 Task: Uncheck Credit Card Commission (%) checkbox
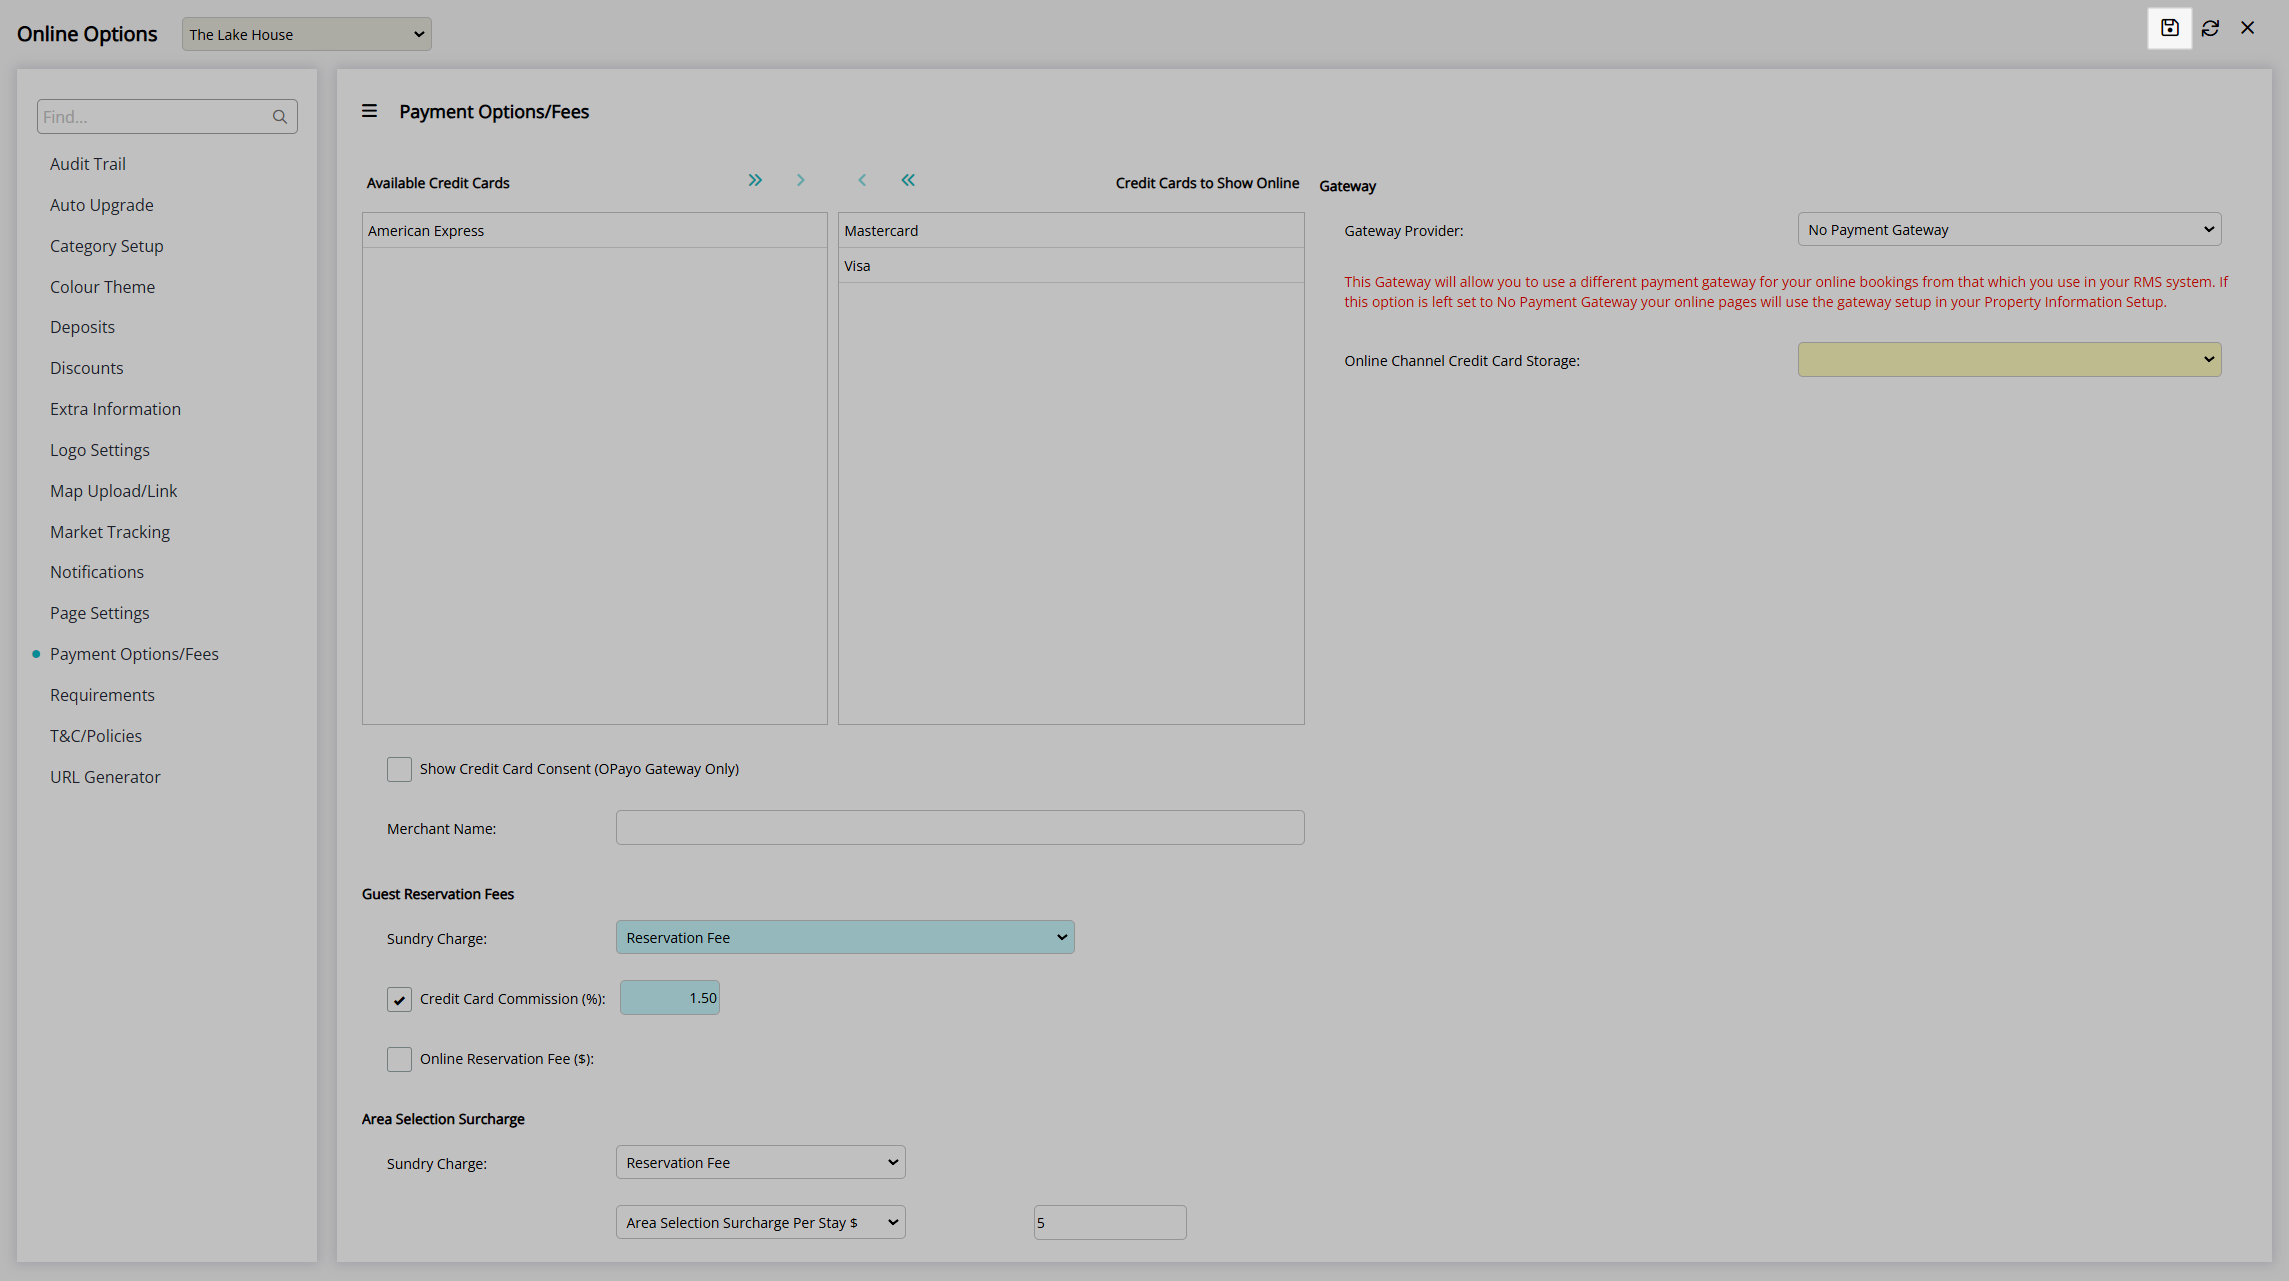coord(399,999)
